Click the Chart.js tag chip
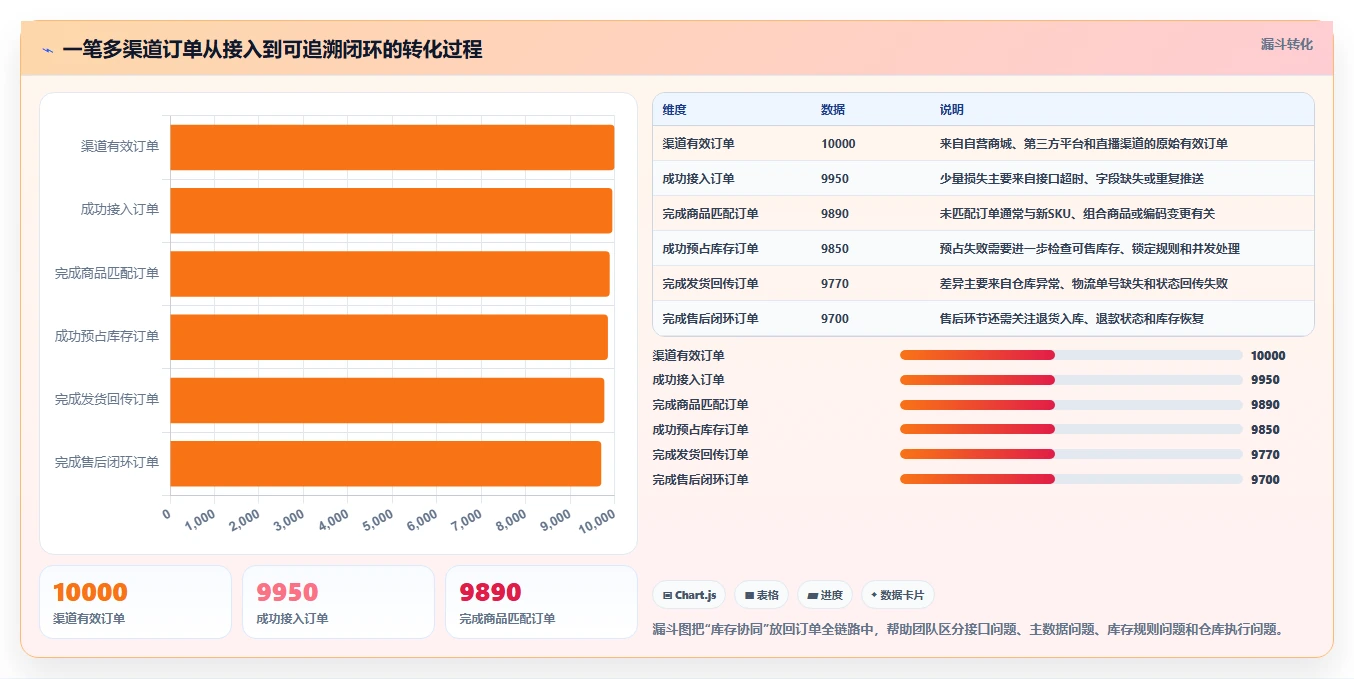 click(x=689, y=595)
